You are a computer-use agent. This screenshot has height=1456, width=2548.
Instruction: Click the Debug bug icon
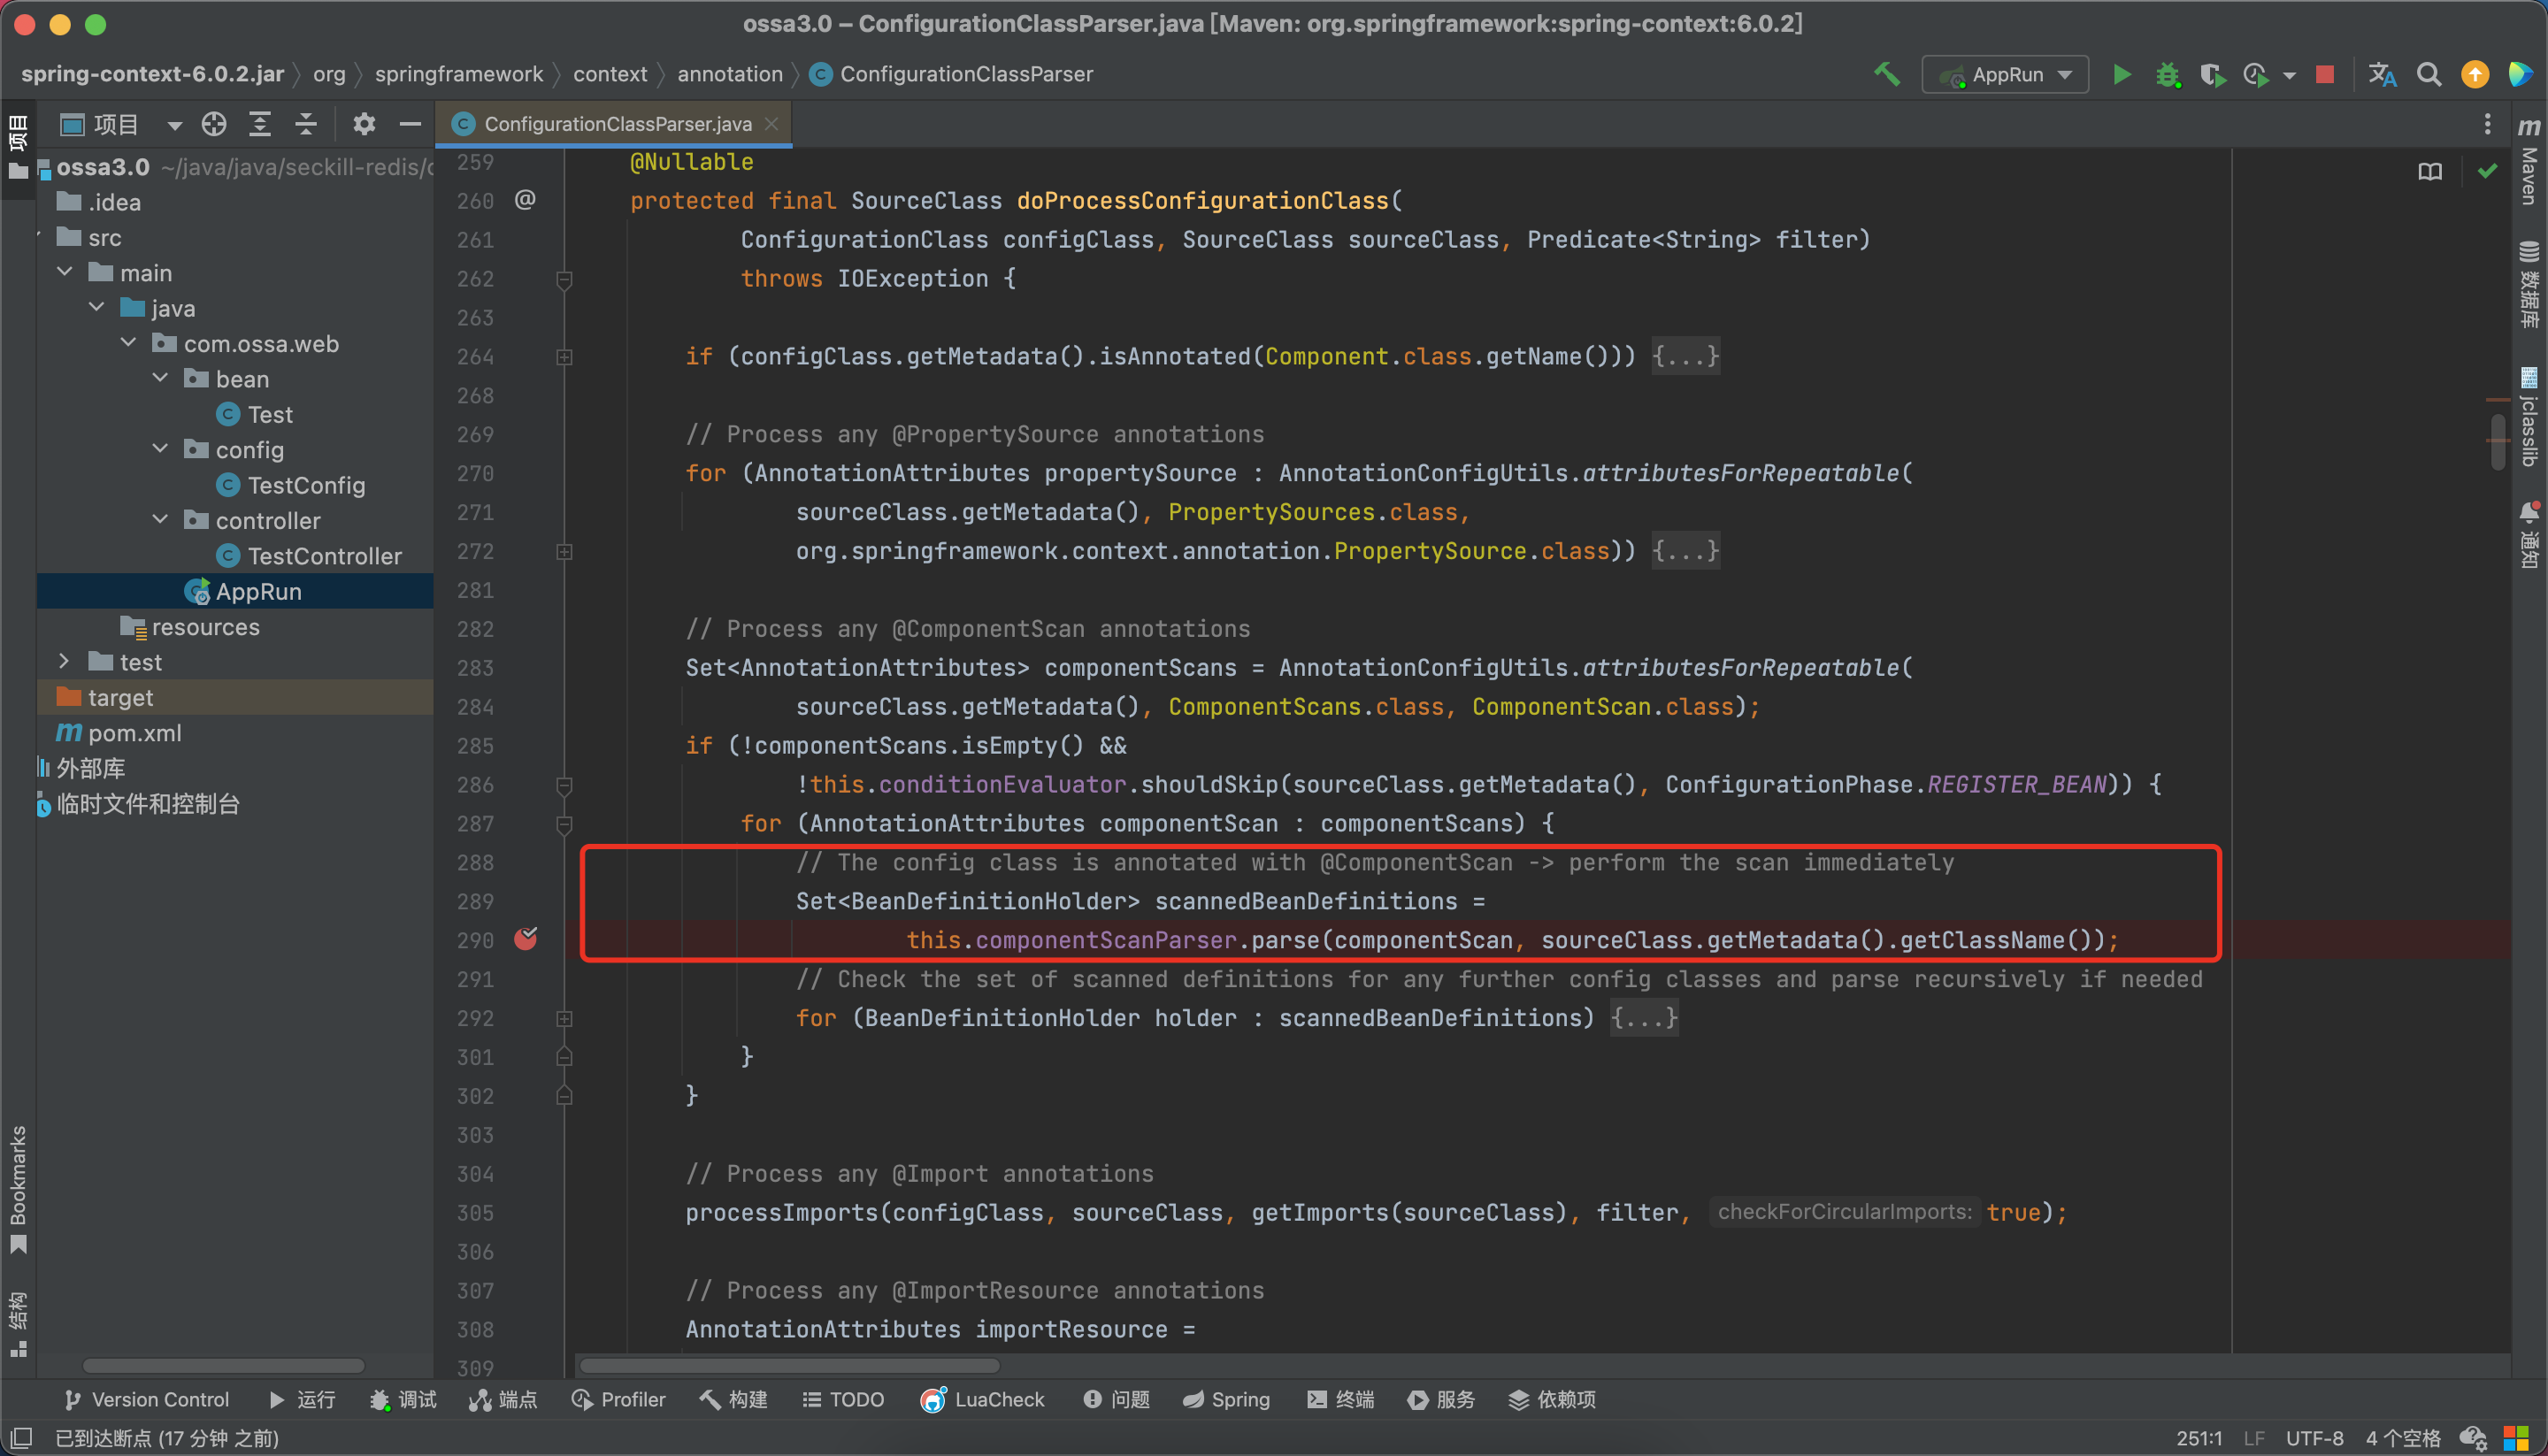(2167, 75)
